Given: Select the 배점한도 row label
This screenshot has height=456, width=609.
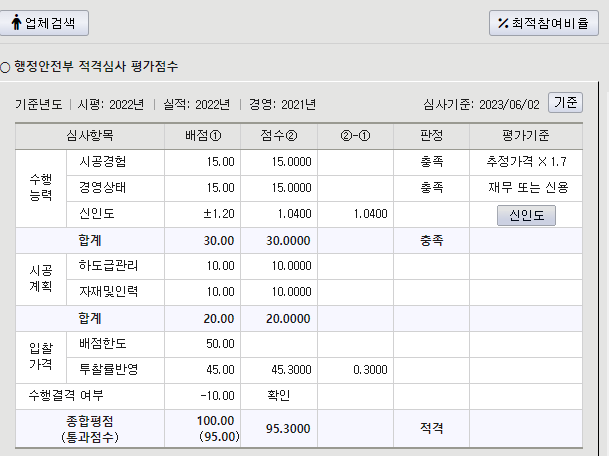Looking at the screenshot, I should point(103,344).
